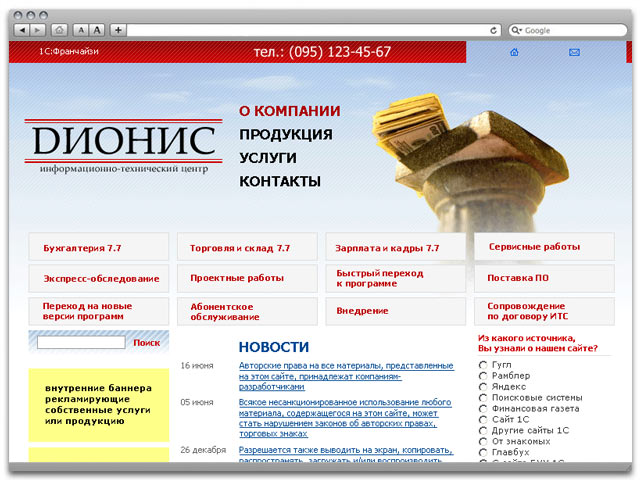The image size is (640, 480).
Task: Reload the page with refresh icon
Action: tap(493, 31)
